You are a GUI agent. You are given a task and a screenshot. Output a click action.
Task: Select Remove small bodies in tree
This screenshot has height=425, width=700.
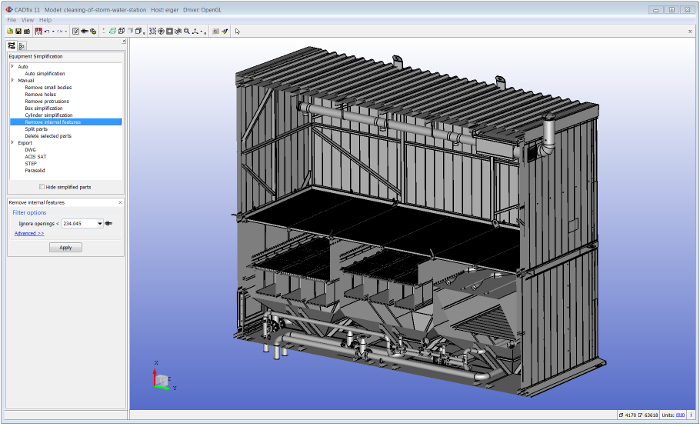48,87
